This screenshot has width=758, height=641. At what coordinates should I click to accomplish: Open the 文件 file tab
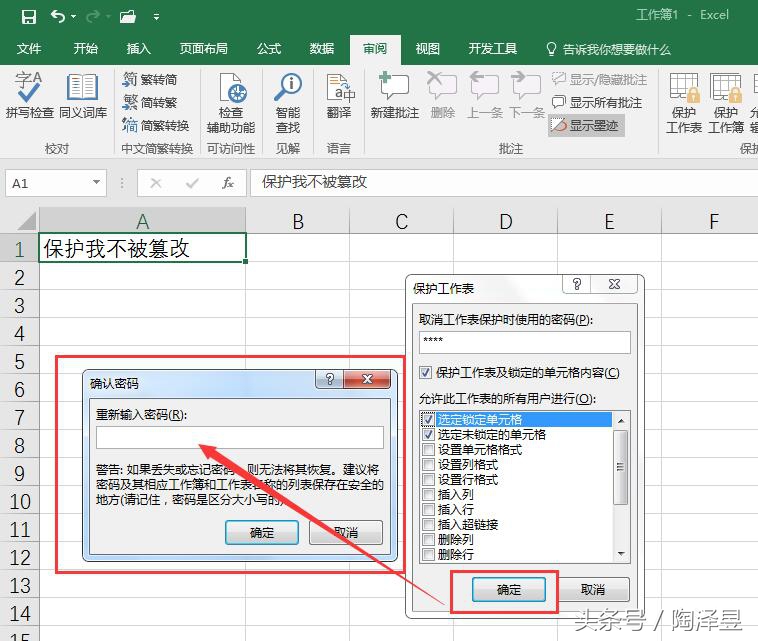point(29,49)
